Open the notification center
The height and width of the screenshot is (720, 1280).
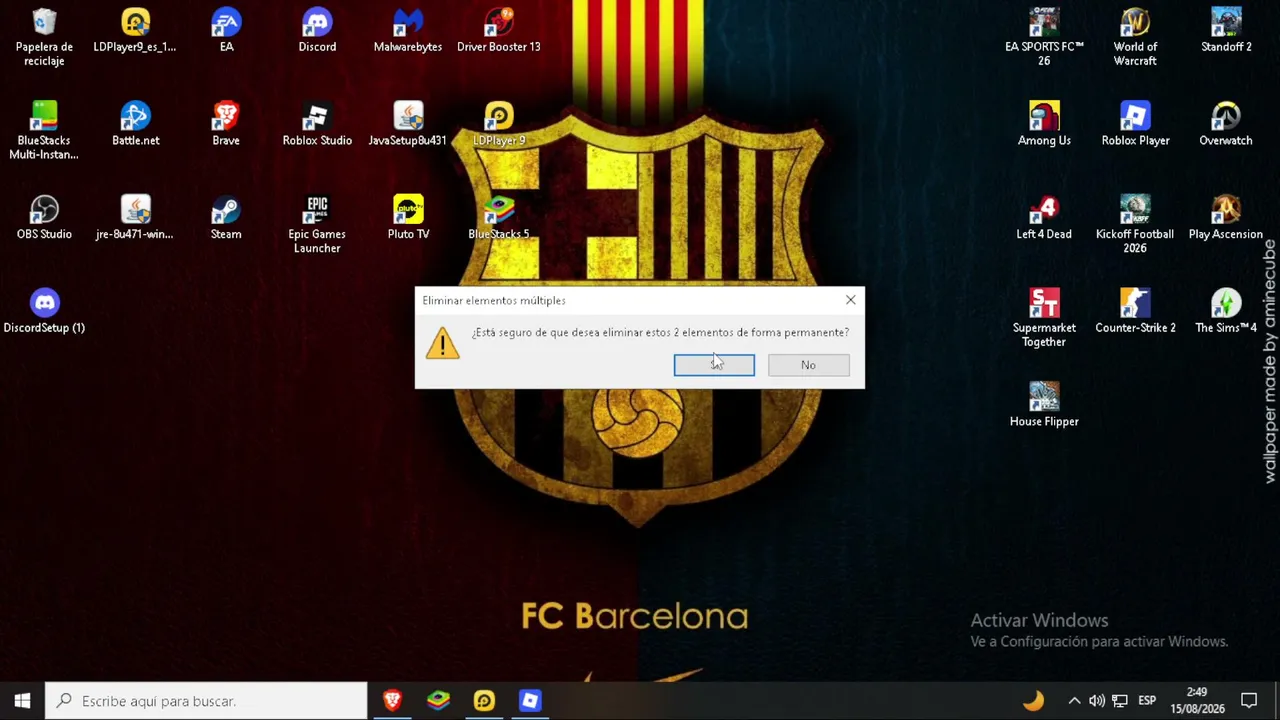click(x=1249, y=701)
